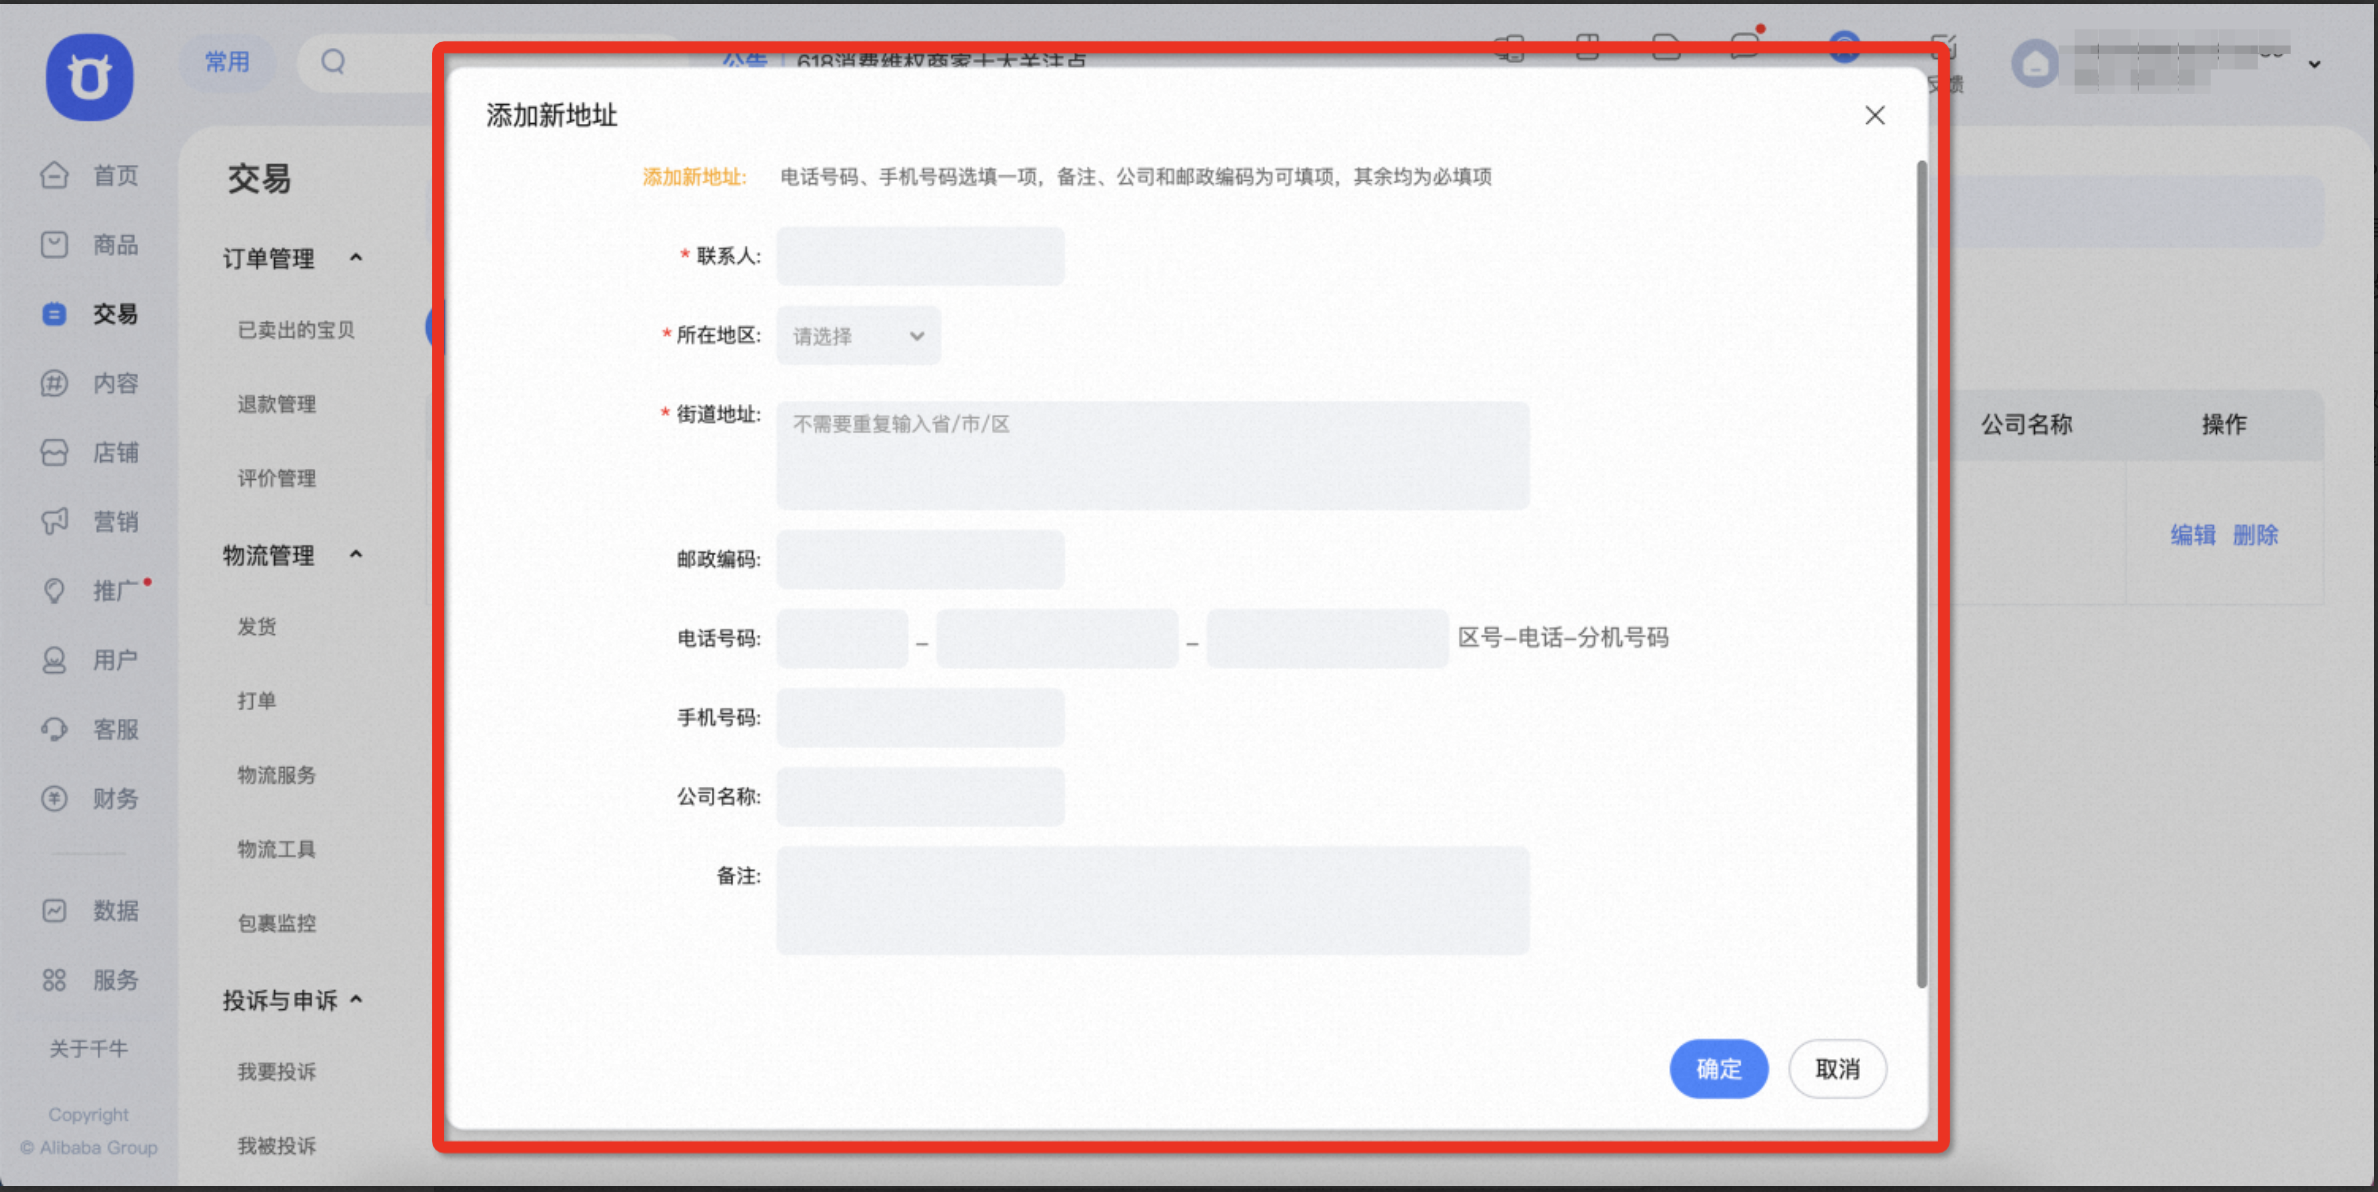Click the 公司名称 column header
2378x1192 pixels.
(x=2027, y=424)
